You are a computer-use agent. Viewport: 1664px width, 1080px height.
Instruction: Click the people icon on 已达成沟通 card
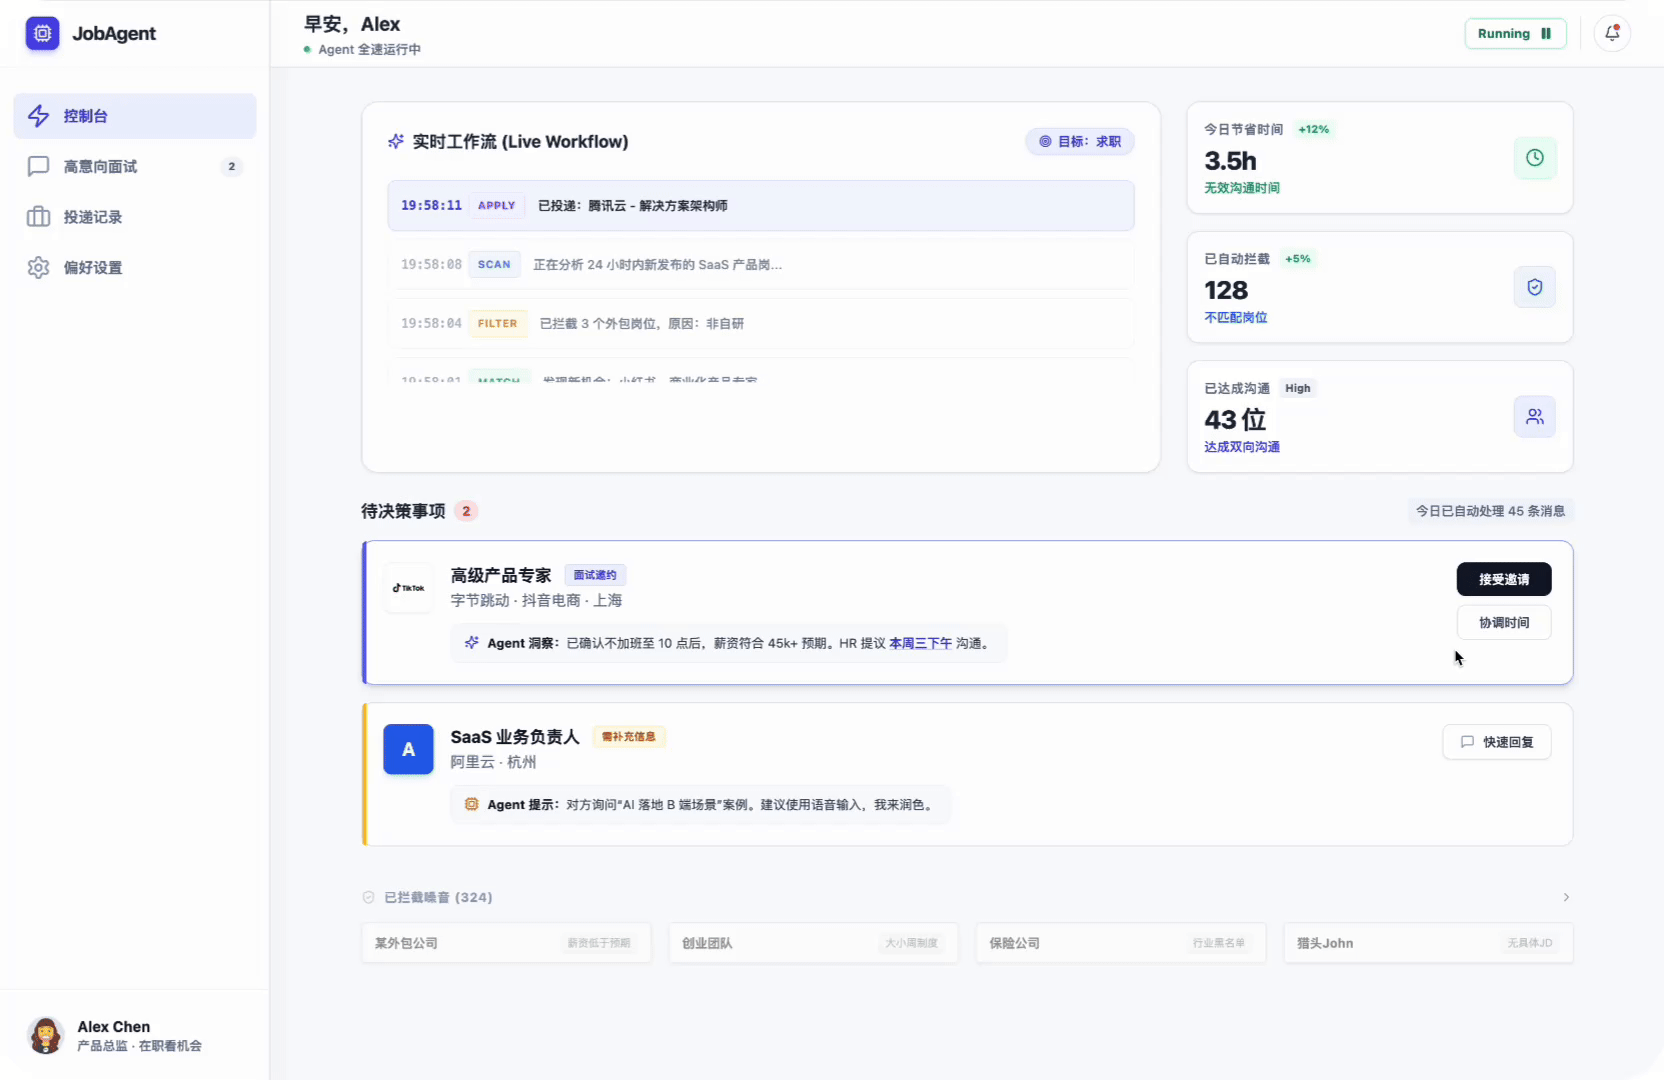point(1535,417)
